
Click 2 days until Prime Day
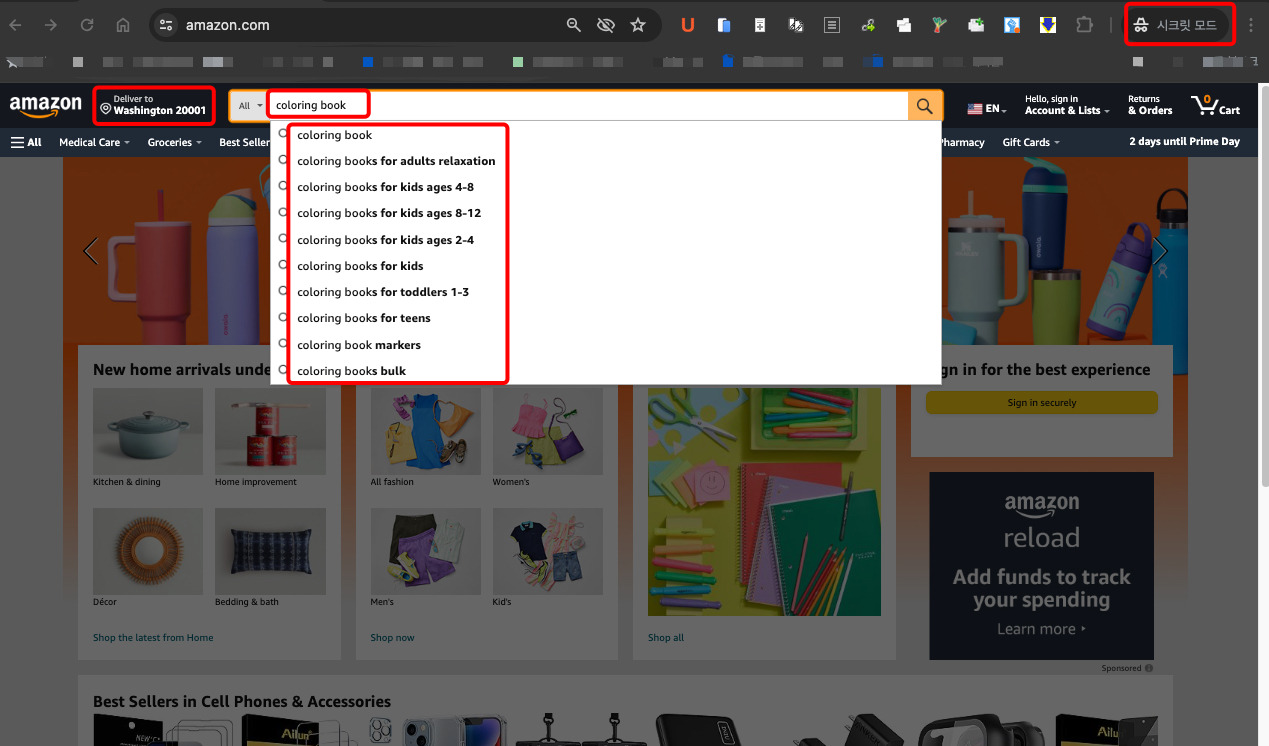pyautogui.click(x=1184, y=142)
